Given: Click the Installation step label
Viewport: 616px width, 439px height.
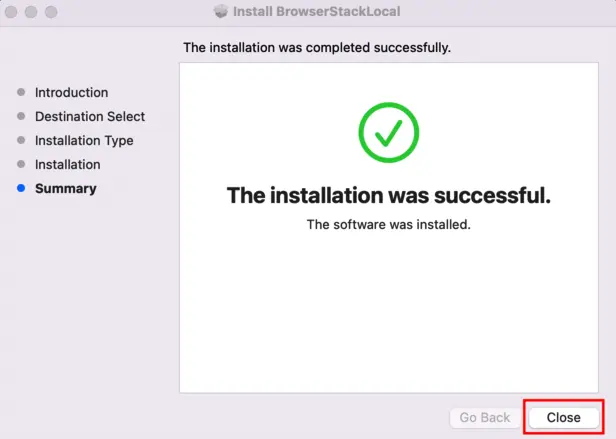Looking at the screenshot, I should pos(67,165).
